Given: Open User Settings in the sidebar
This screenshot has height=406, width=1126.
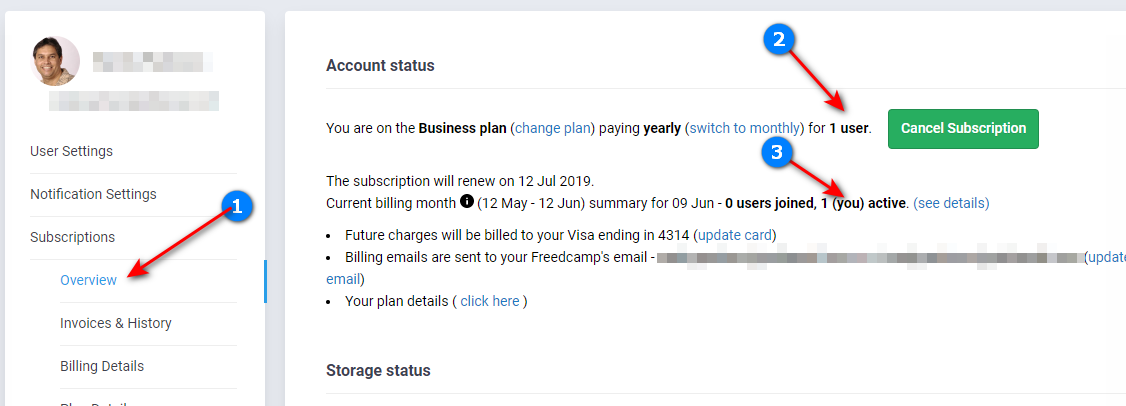Looking at the screenshot, I should [x=71, y=151].
